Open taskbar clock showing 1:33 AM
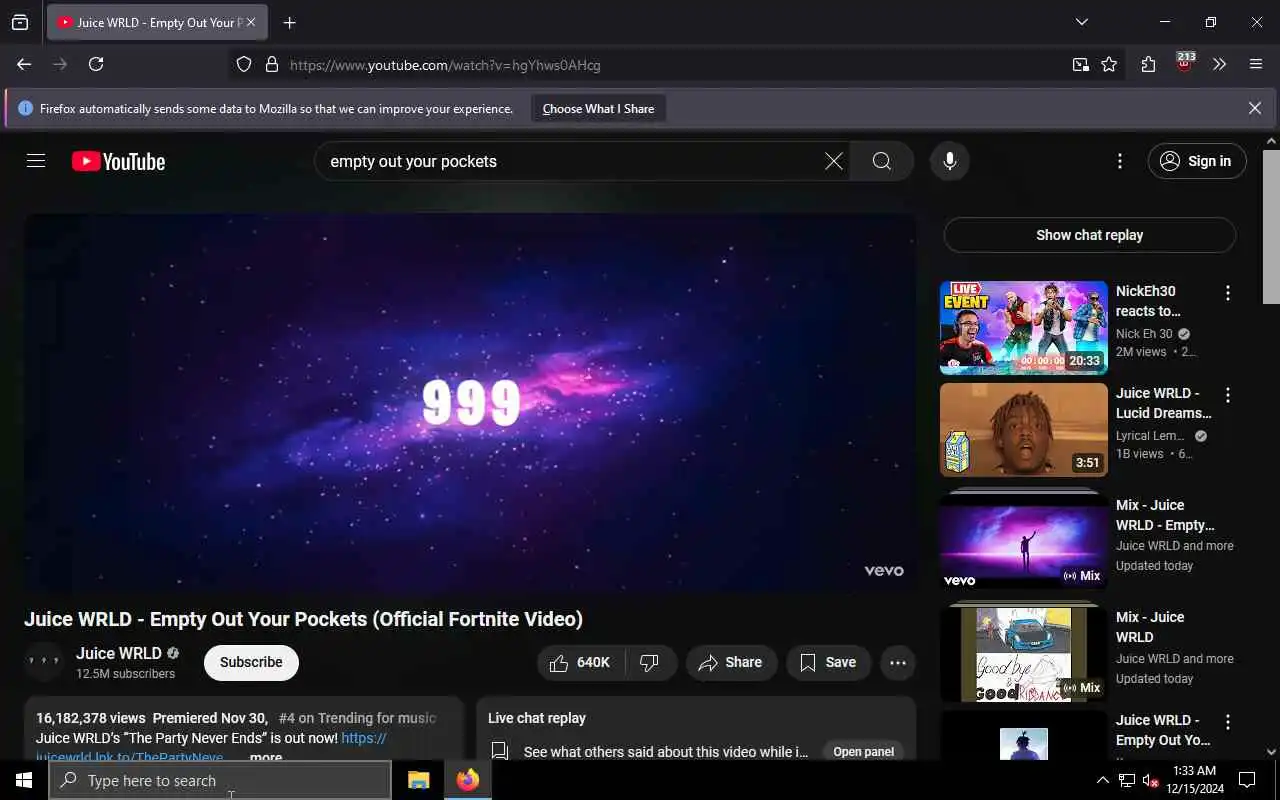 click(1193, 780)
